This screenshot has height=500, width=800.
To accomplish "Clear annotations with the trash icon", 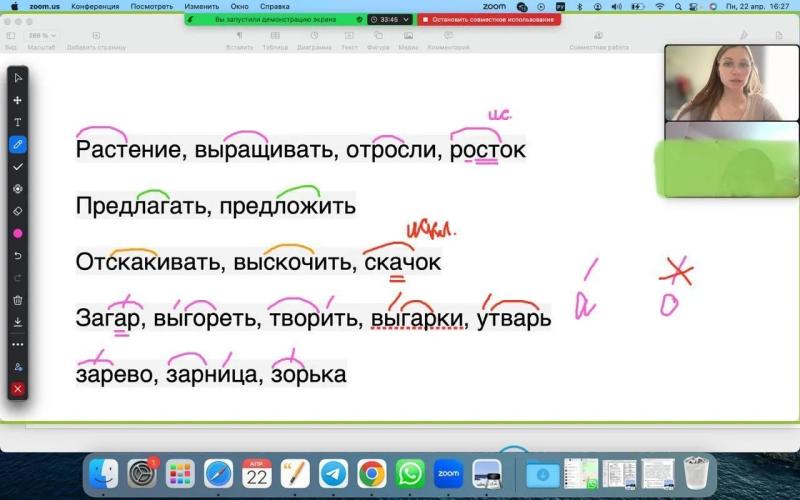I will point(18,300).
